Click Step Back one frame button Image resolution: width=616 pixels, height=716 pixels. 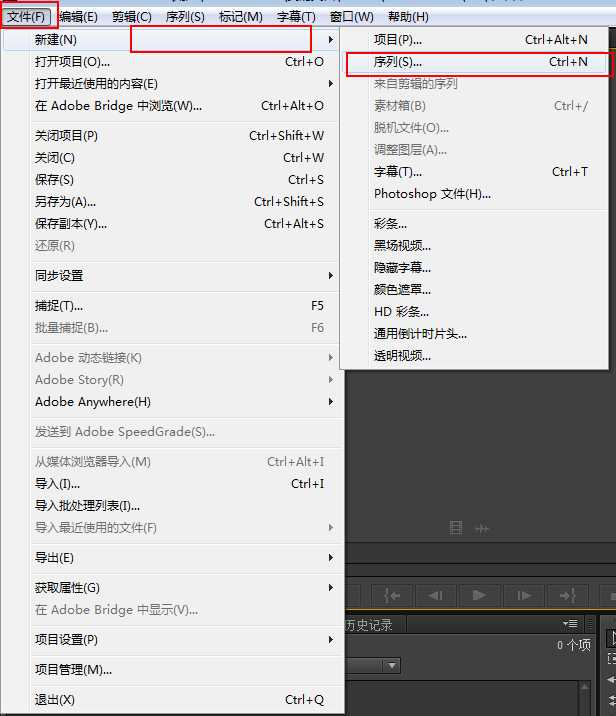pyautogui.click(x=436, y=595)
